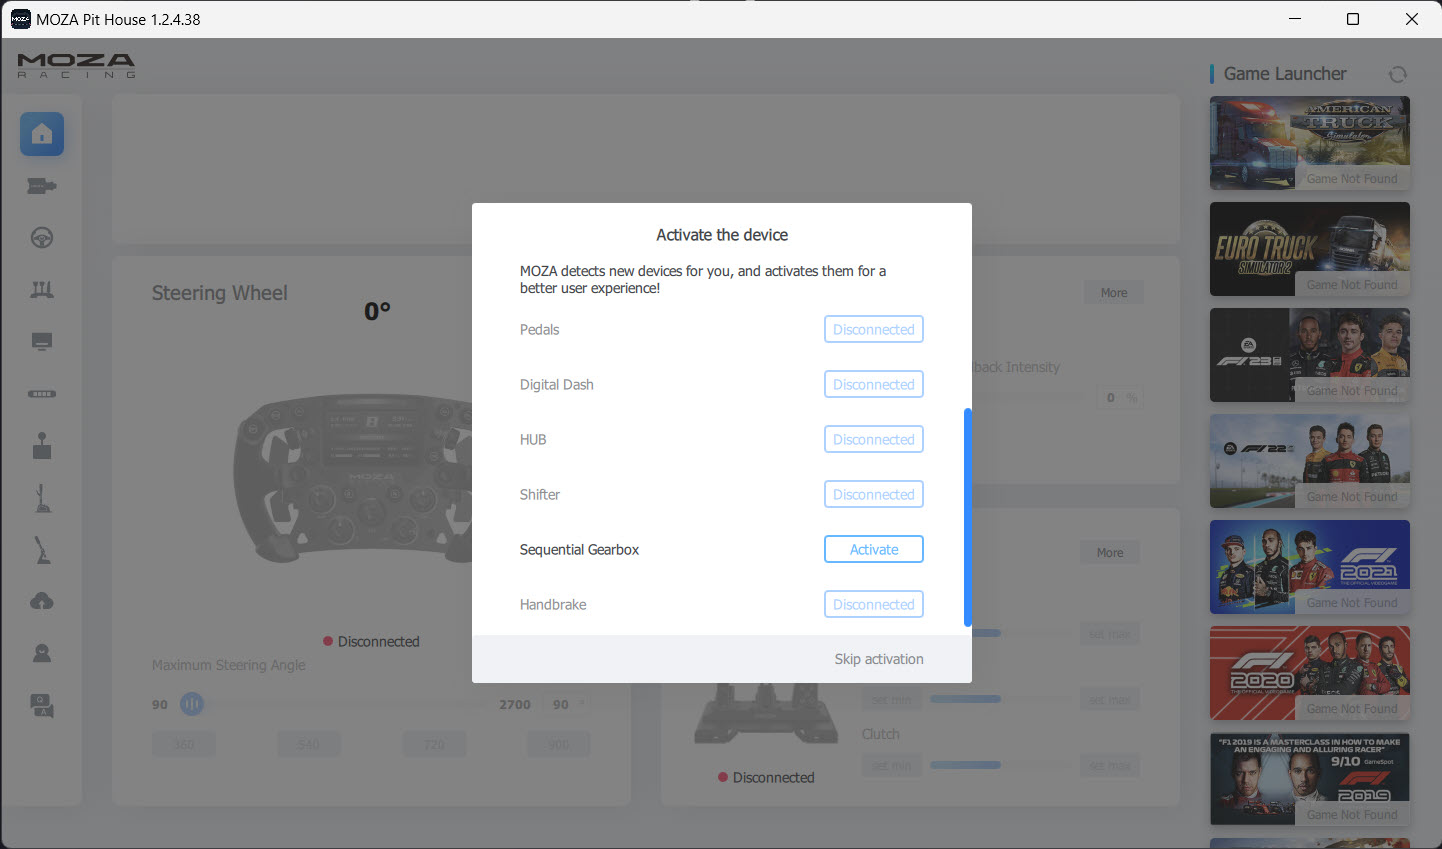Screen dimensions: 1442x849
Task: Click the maximum steering angle slider handle
Action: click(192, 704)
